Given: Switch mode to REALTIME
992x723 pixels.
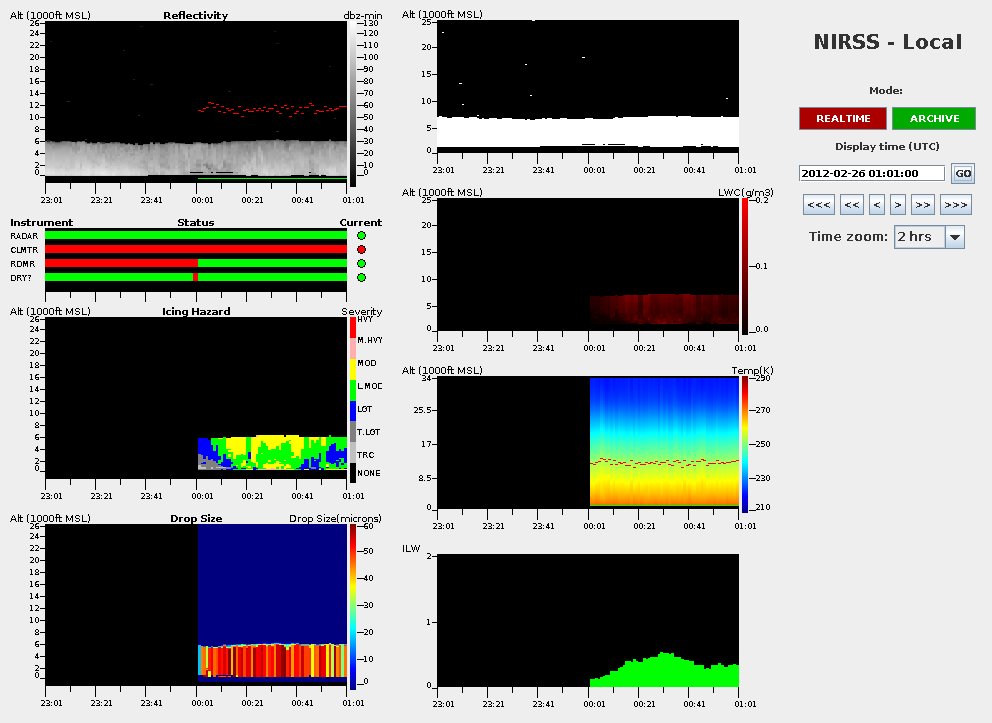Looking at the screenshot, I should (842, 119).
